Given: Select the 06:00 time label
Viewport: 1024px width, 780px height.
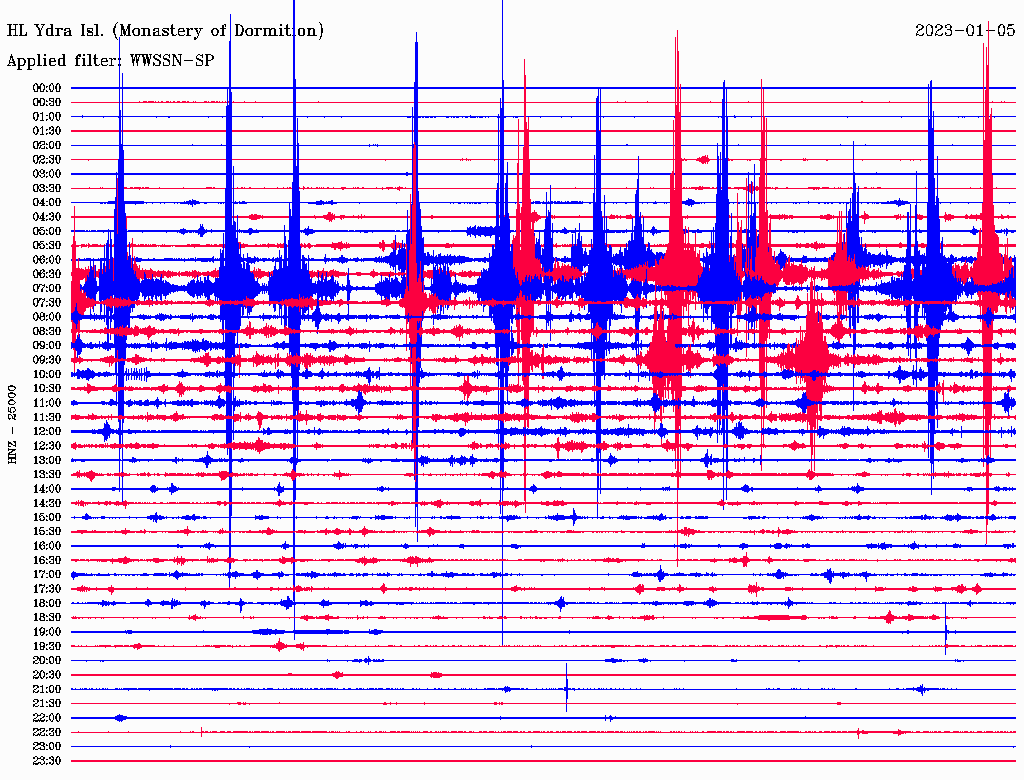Looking at the screenshot, I should click(47, 260).
